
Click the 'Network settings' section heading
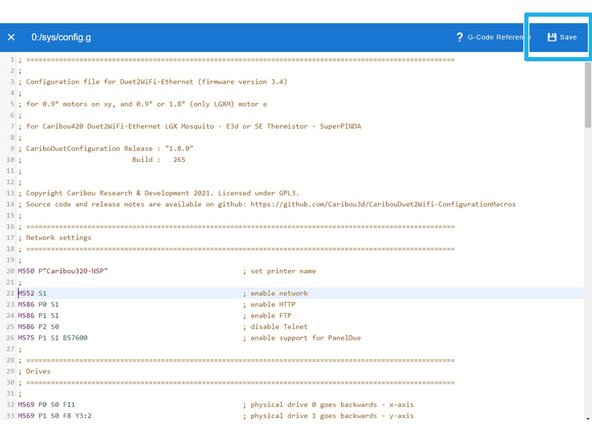[59, 237]
